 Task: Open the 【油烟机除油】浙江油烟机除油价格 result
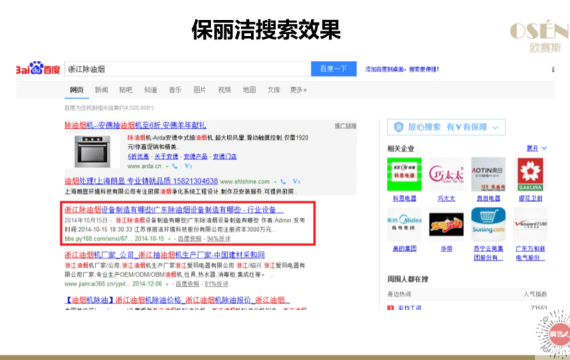tap(177, 300)
